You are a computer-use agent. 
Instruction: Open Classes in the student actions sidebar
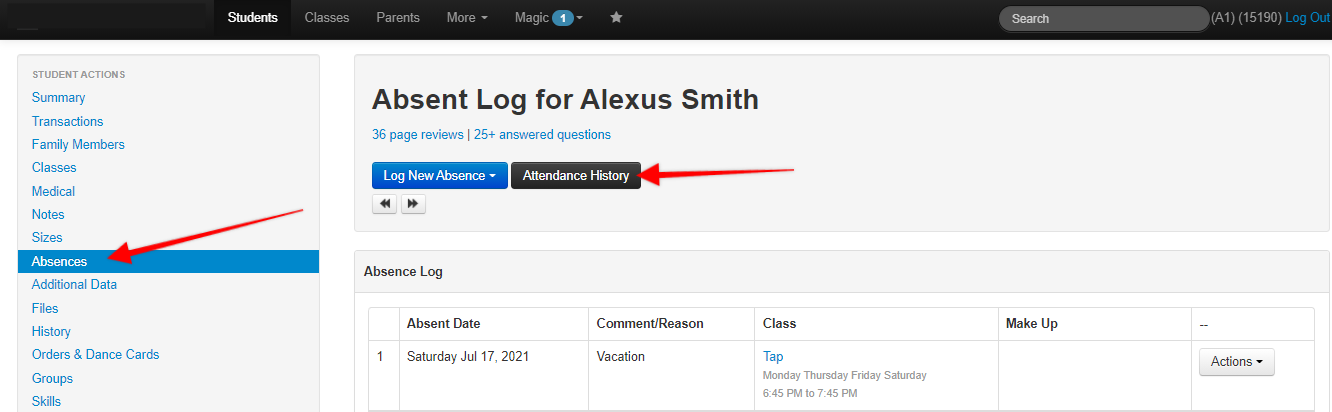tap(54, 168)
